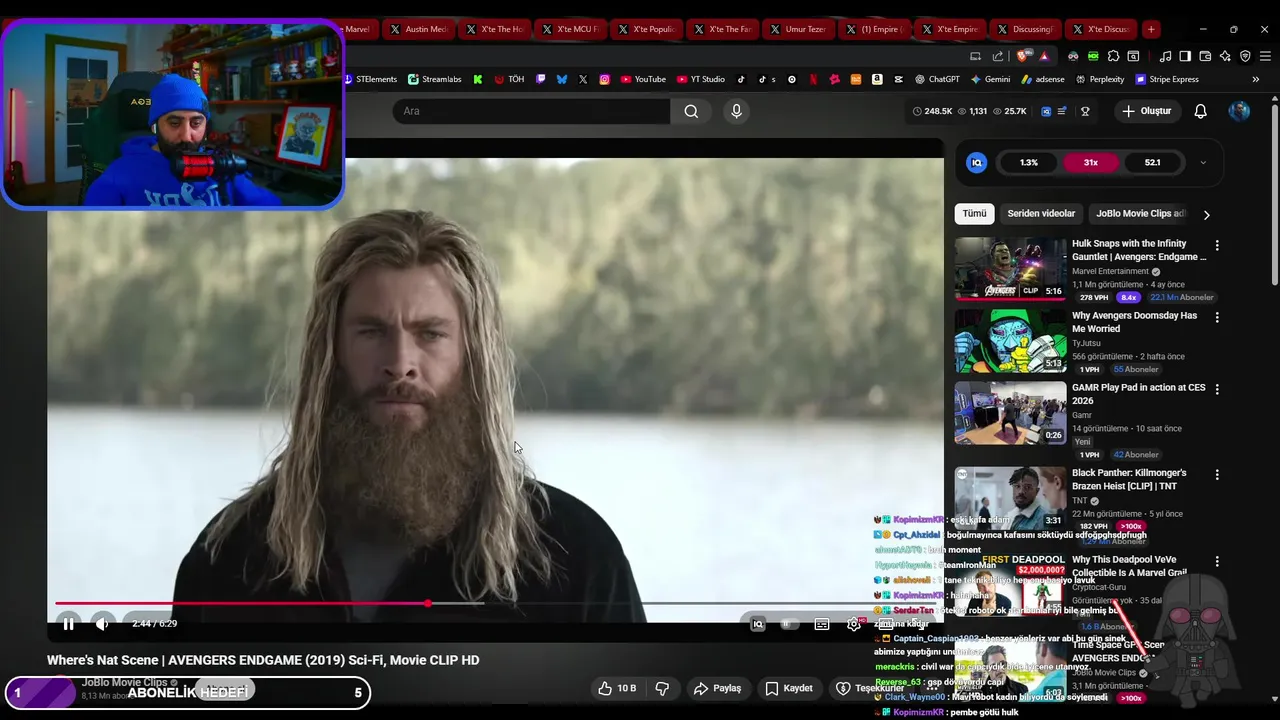The image size is (1280, 720).
Task: Dislike the video
Action: coord(661,688)
